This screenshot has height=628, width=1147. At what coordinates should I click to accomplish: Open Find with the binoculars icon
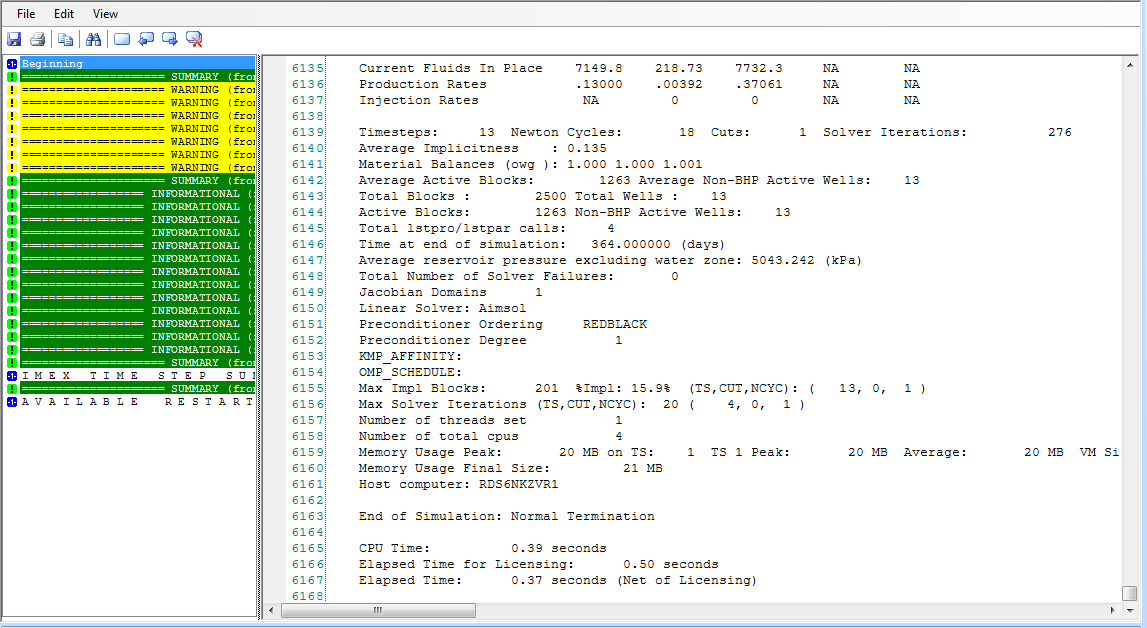93,39
